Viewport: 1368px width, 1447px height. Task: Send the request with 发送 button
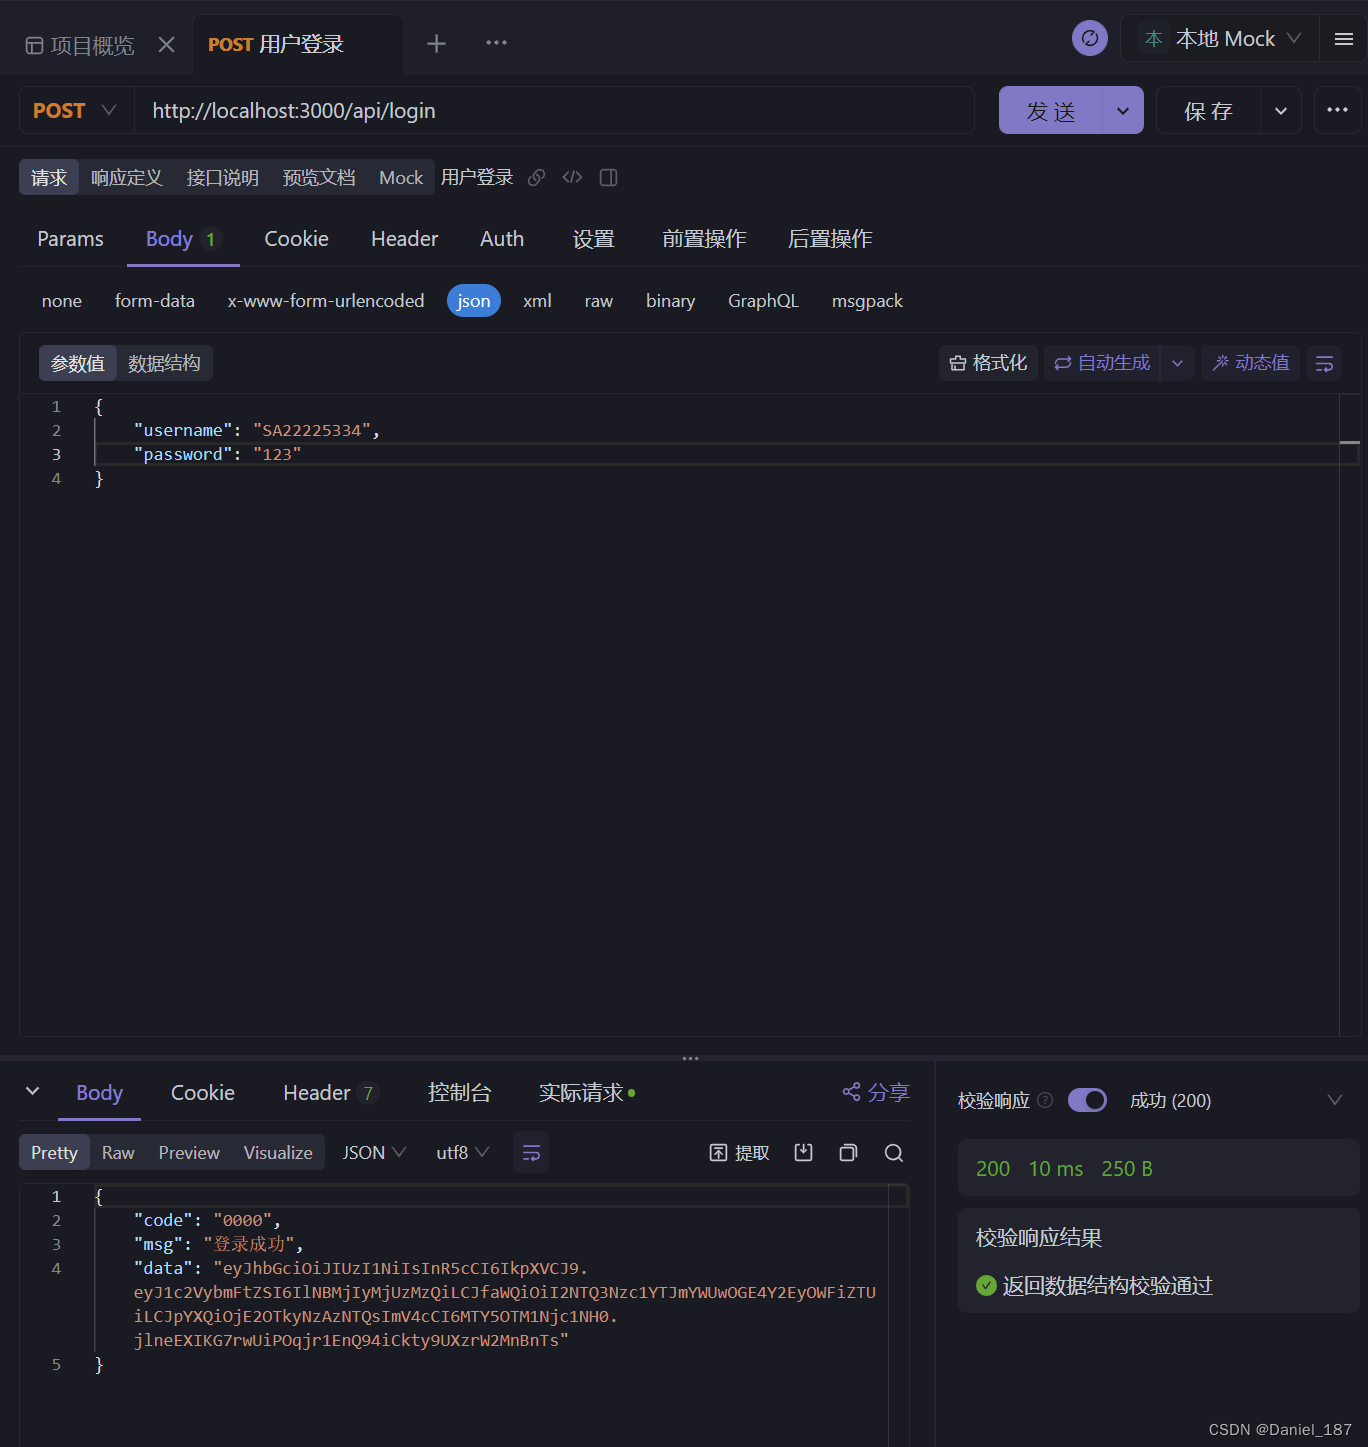tap(1051, 110)
